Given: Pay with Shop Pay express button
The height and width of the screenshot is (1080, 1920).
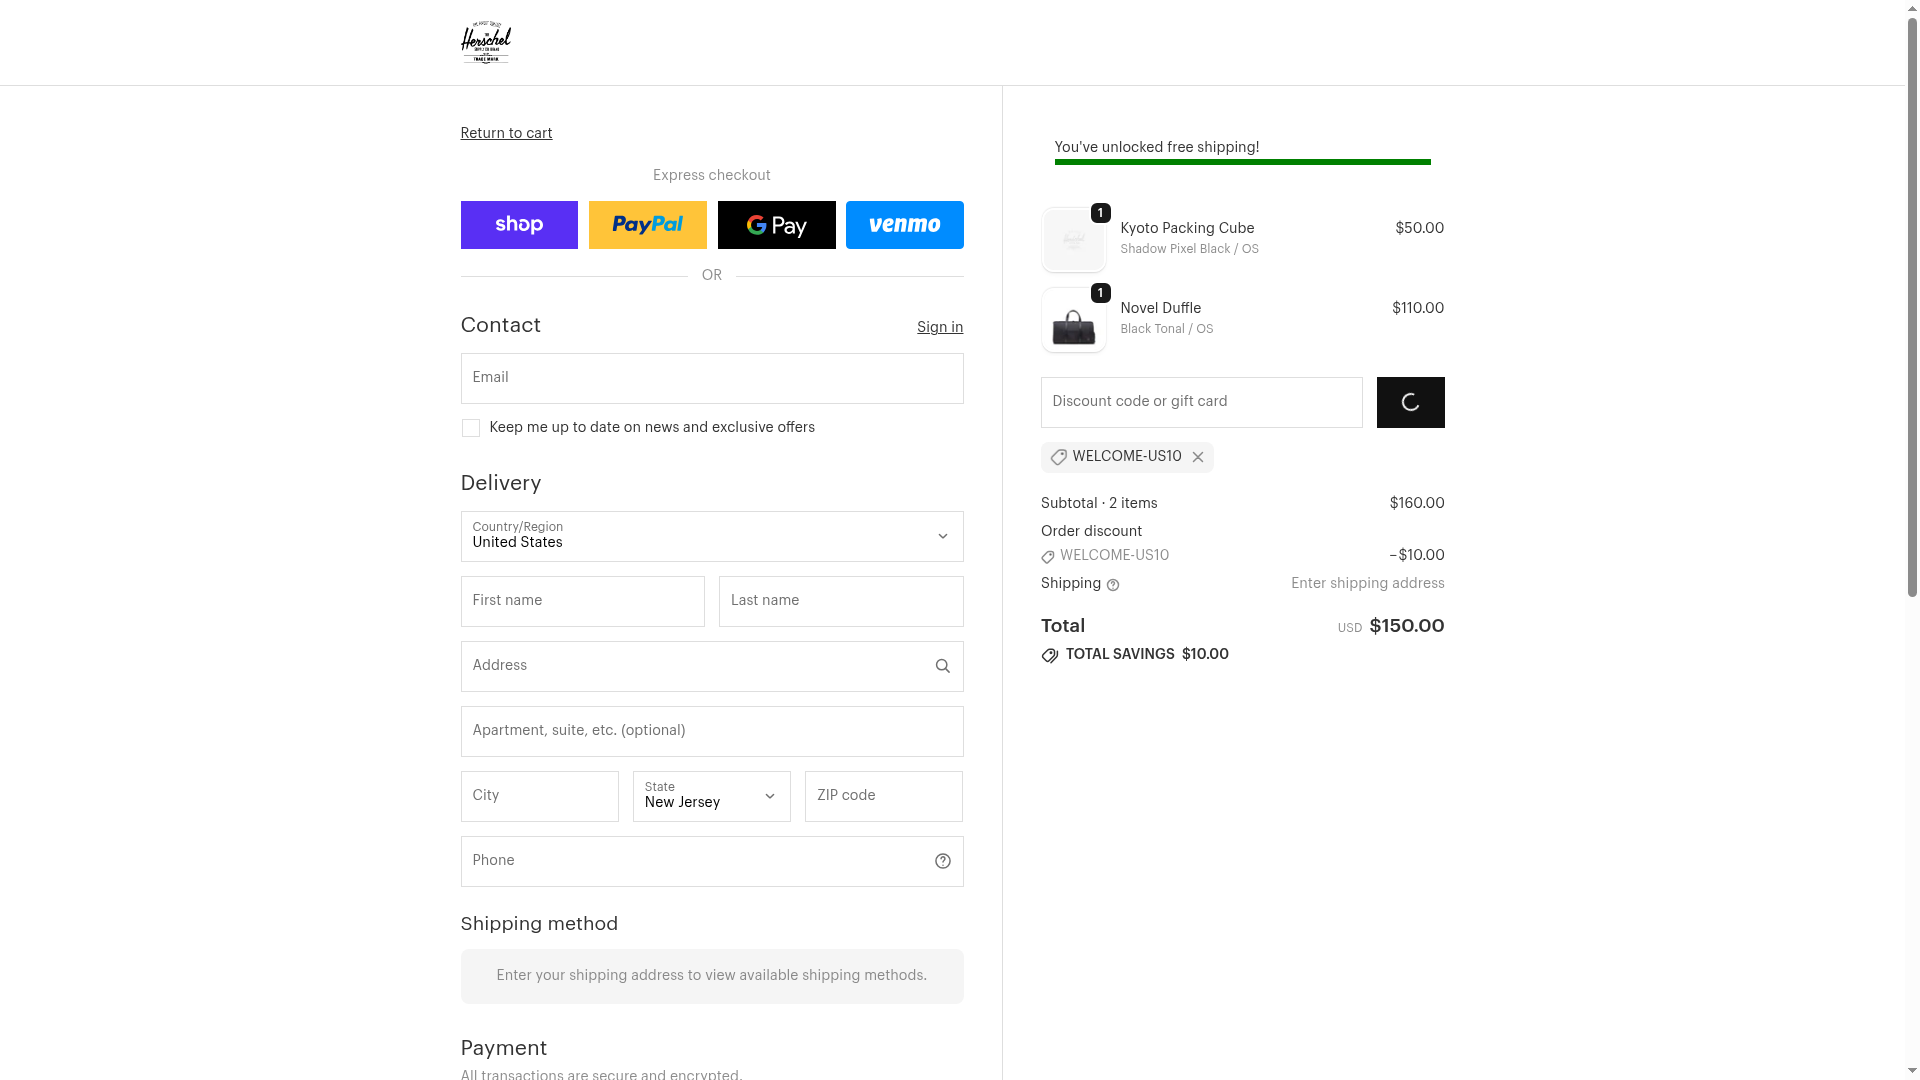Looking at the screenshot, I should tap(519, 225).
